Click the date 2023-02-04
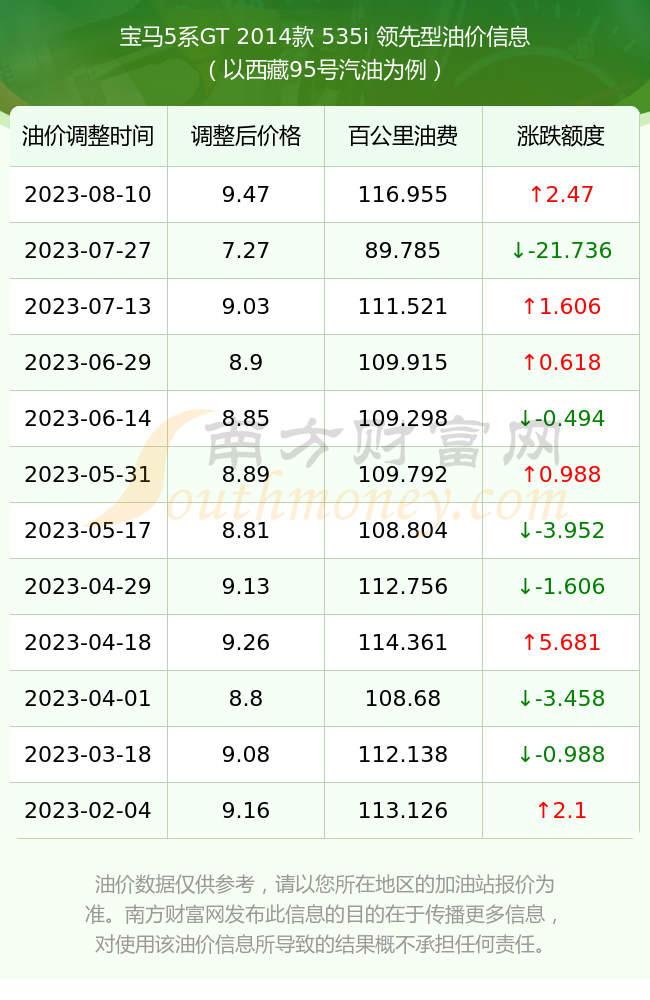Viewport: 650px width, 1000px height. (x=88, y=811)
